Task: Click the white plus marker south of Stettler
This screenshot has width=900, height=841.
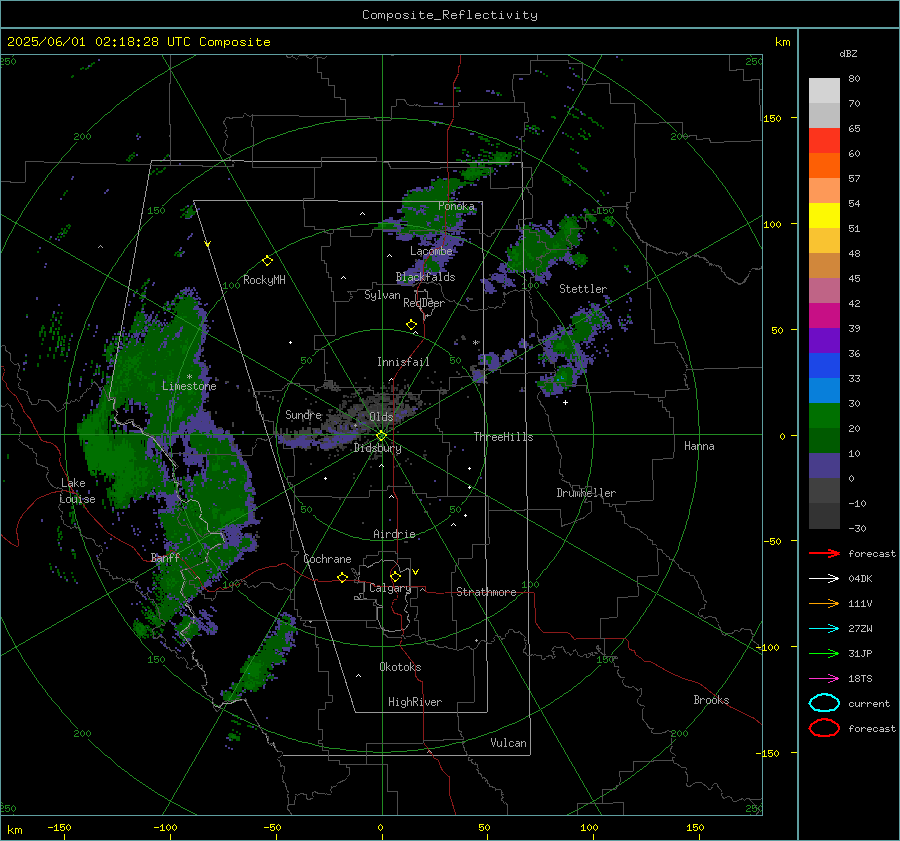Action: pos(565,402)
